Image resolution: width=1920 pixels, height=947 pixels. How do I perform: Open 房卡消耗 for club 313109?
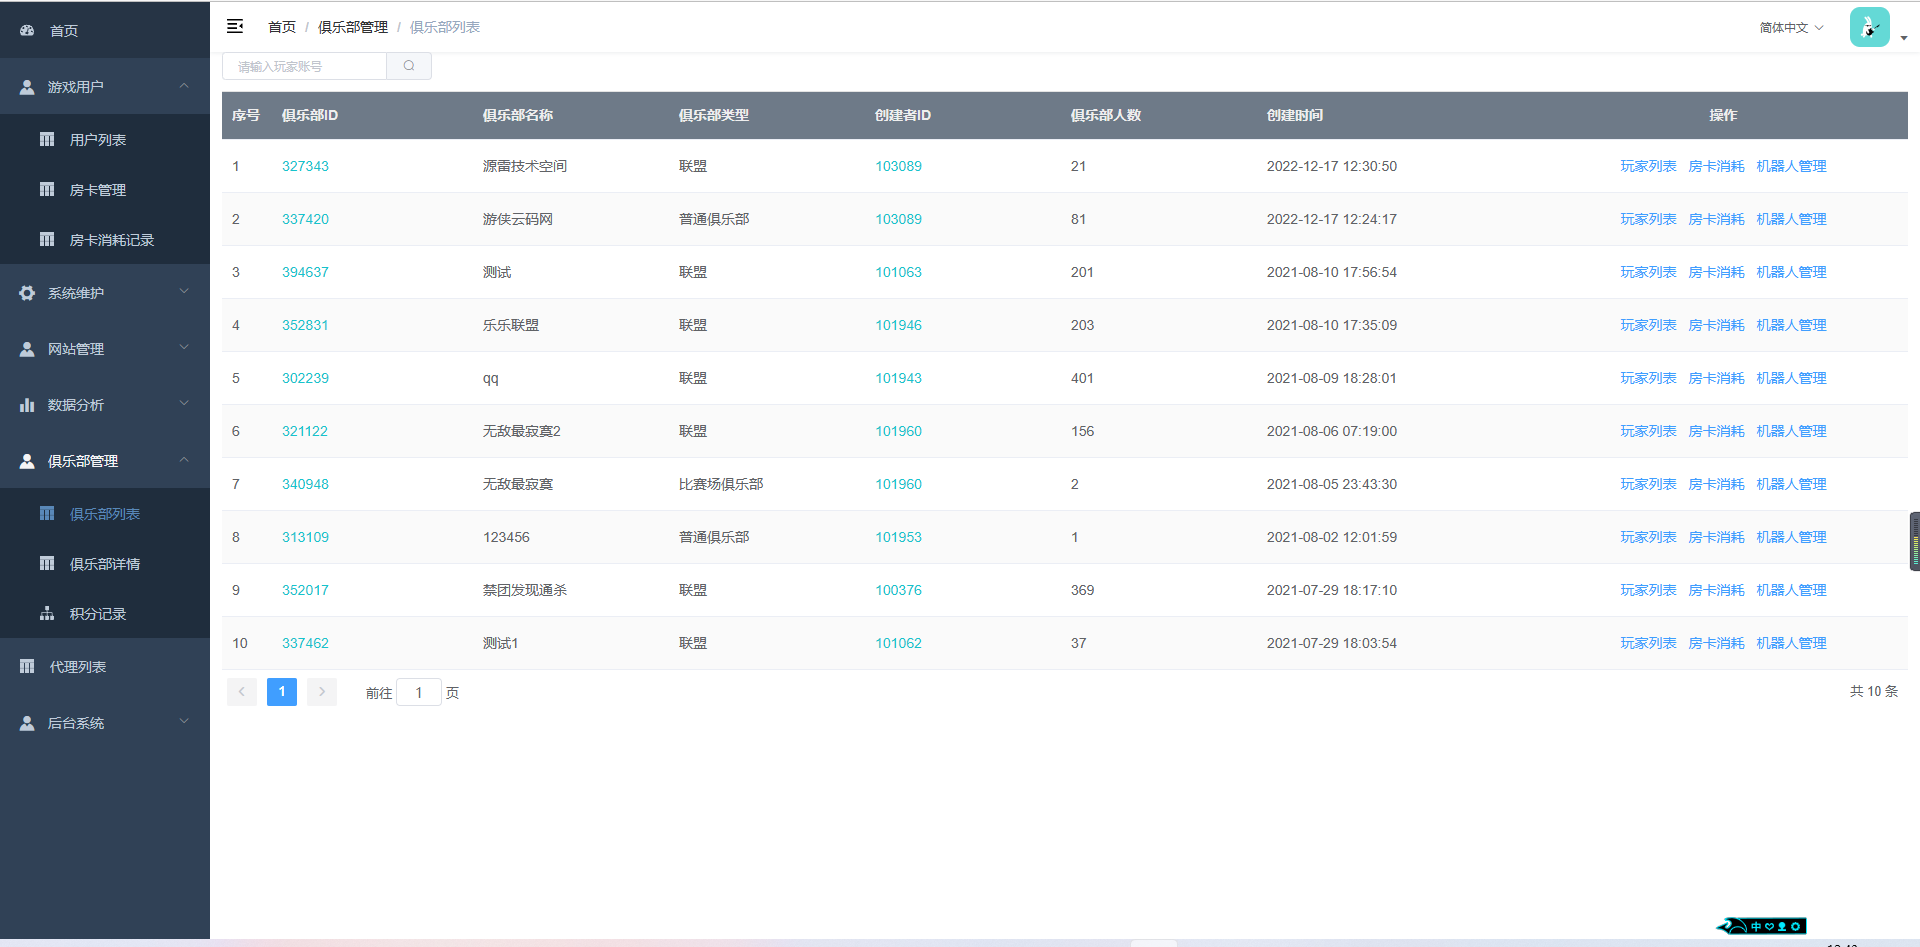point(1716,537)
